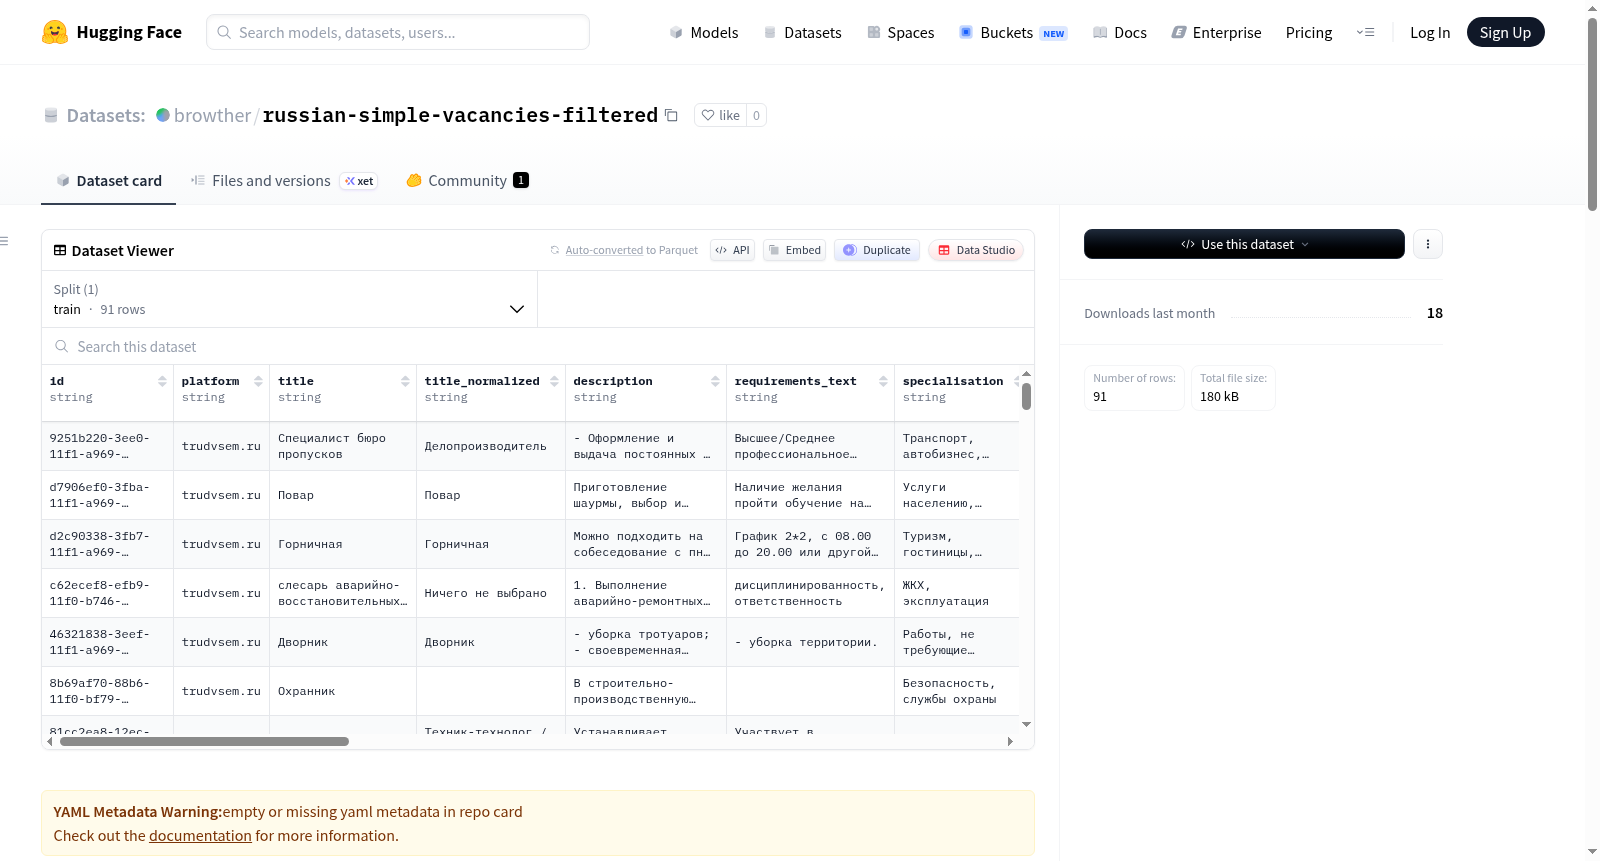Click the table scroll down arrow
This screenshot has height=861, width=1600.
[1026, 724]
